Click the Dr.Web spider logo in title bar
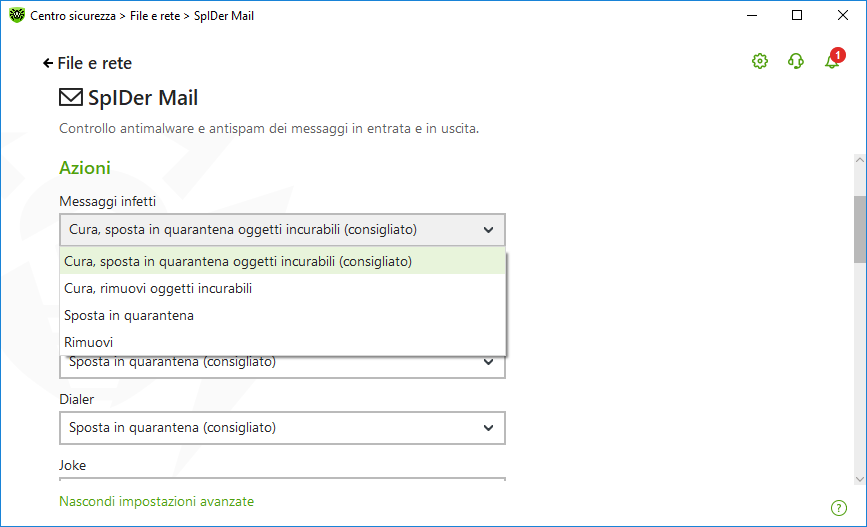The image size is (867, 527). 16,16
